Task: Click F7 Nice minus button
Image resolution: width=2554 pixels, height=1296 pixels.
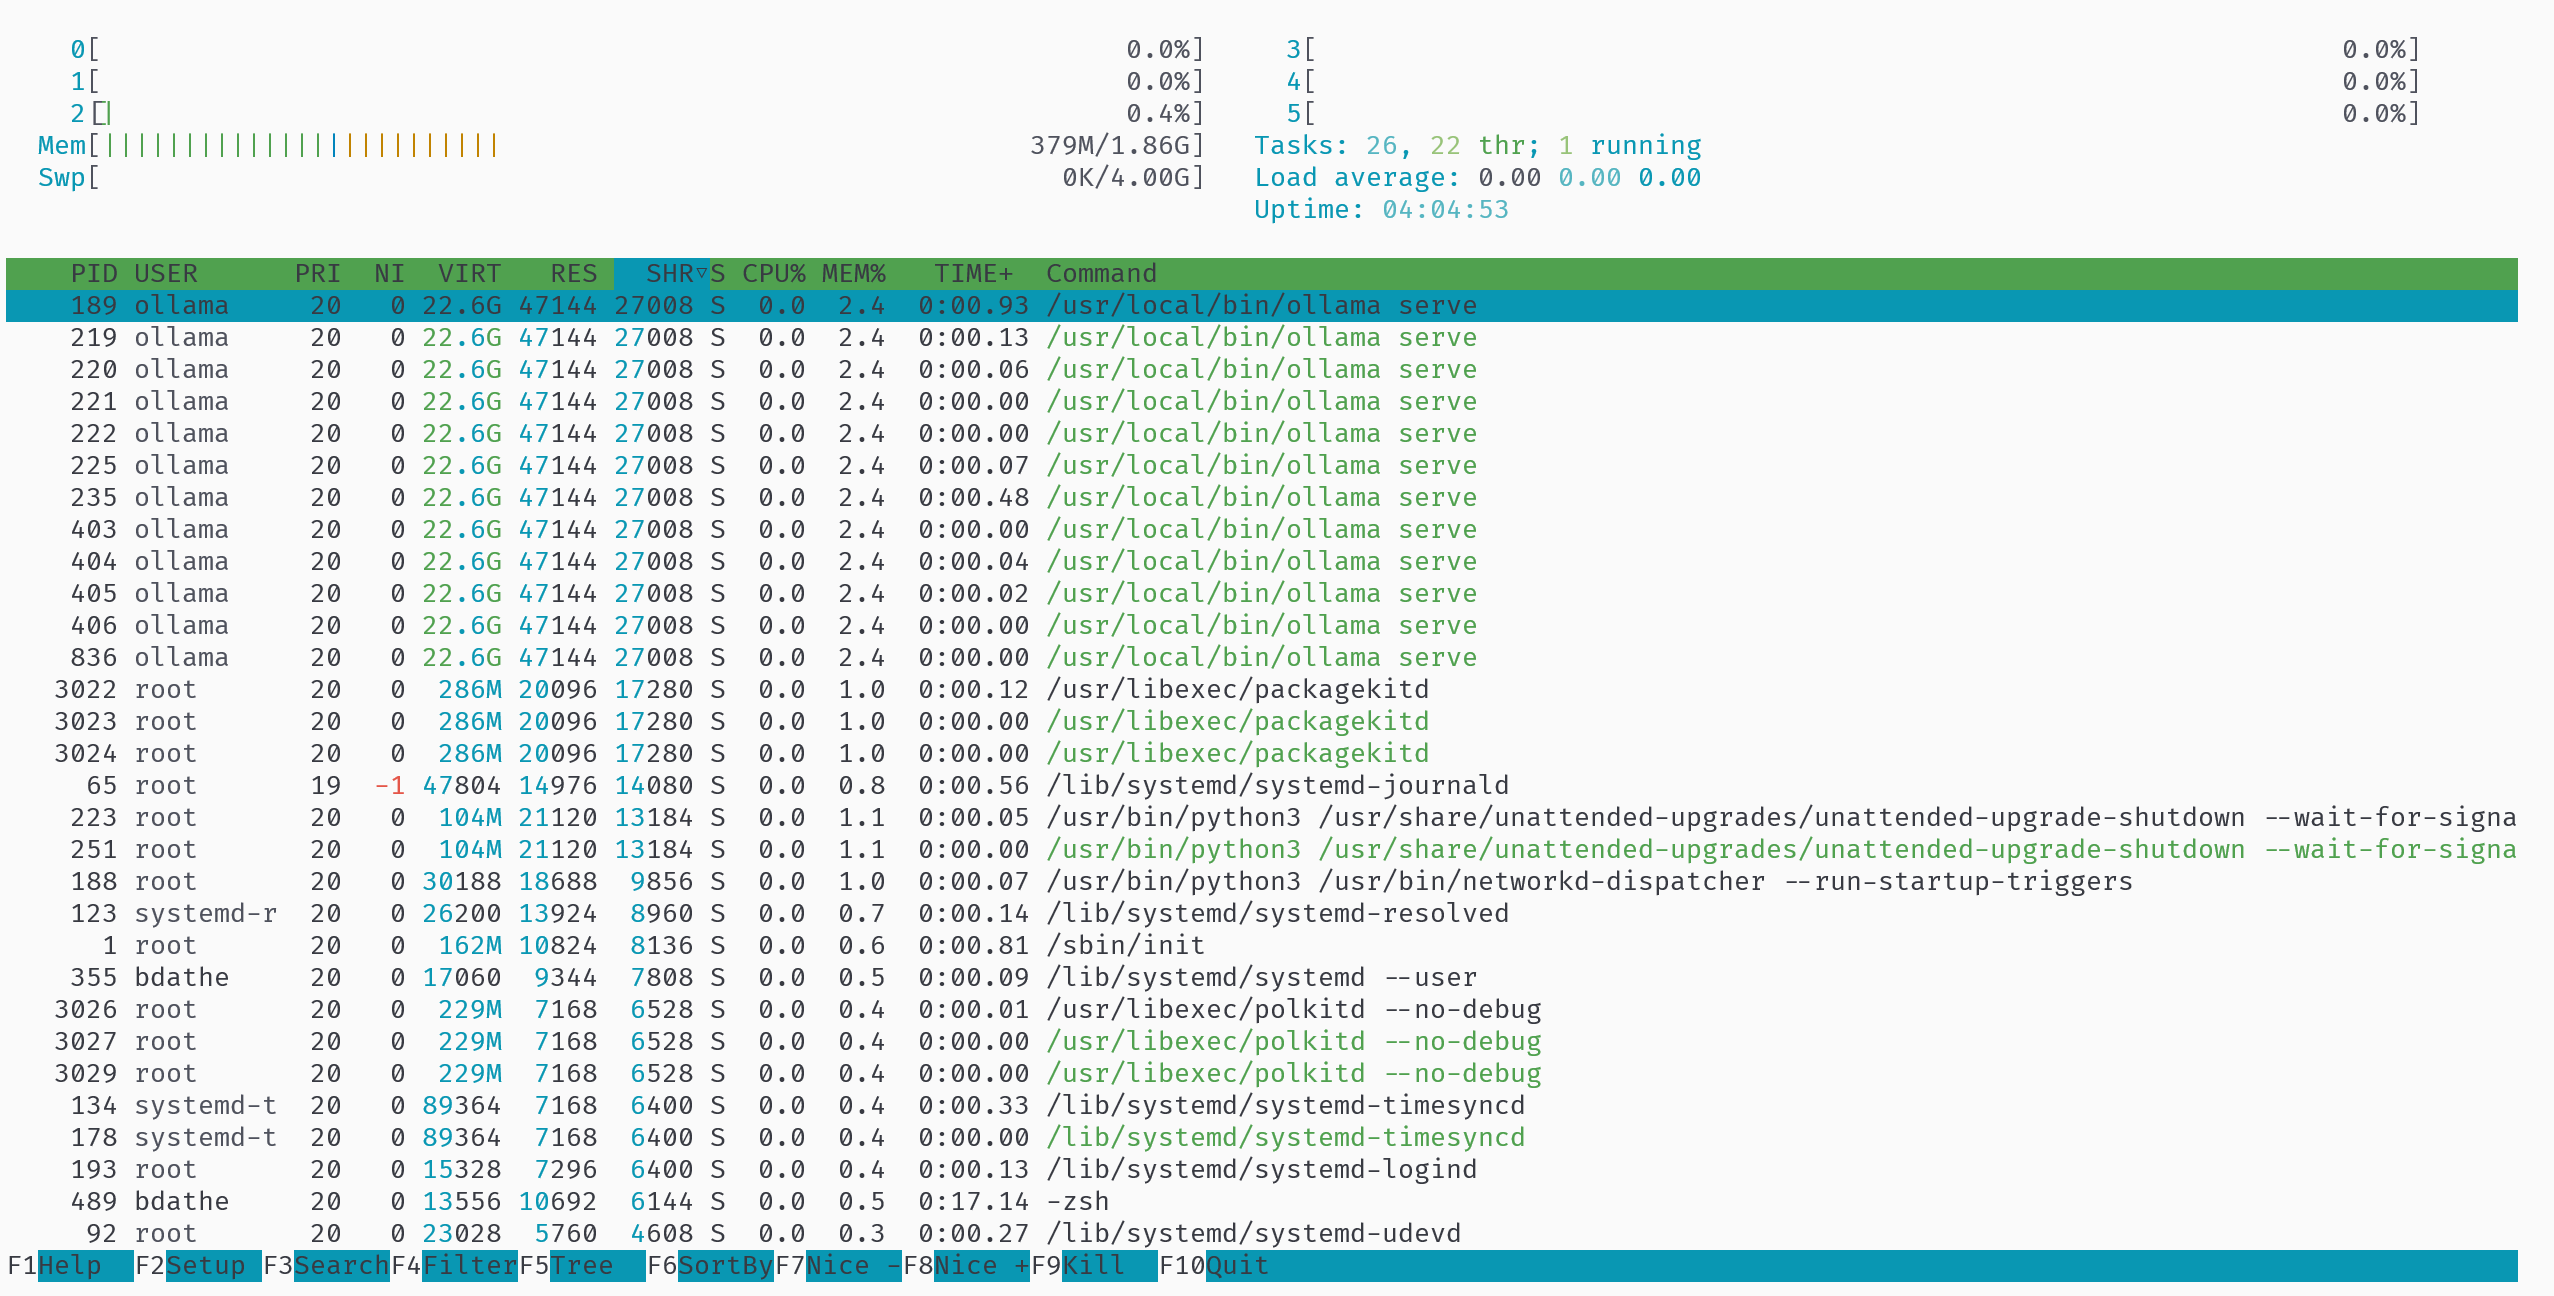Action: pyautogui.click(x=838, y=1265)
